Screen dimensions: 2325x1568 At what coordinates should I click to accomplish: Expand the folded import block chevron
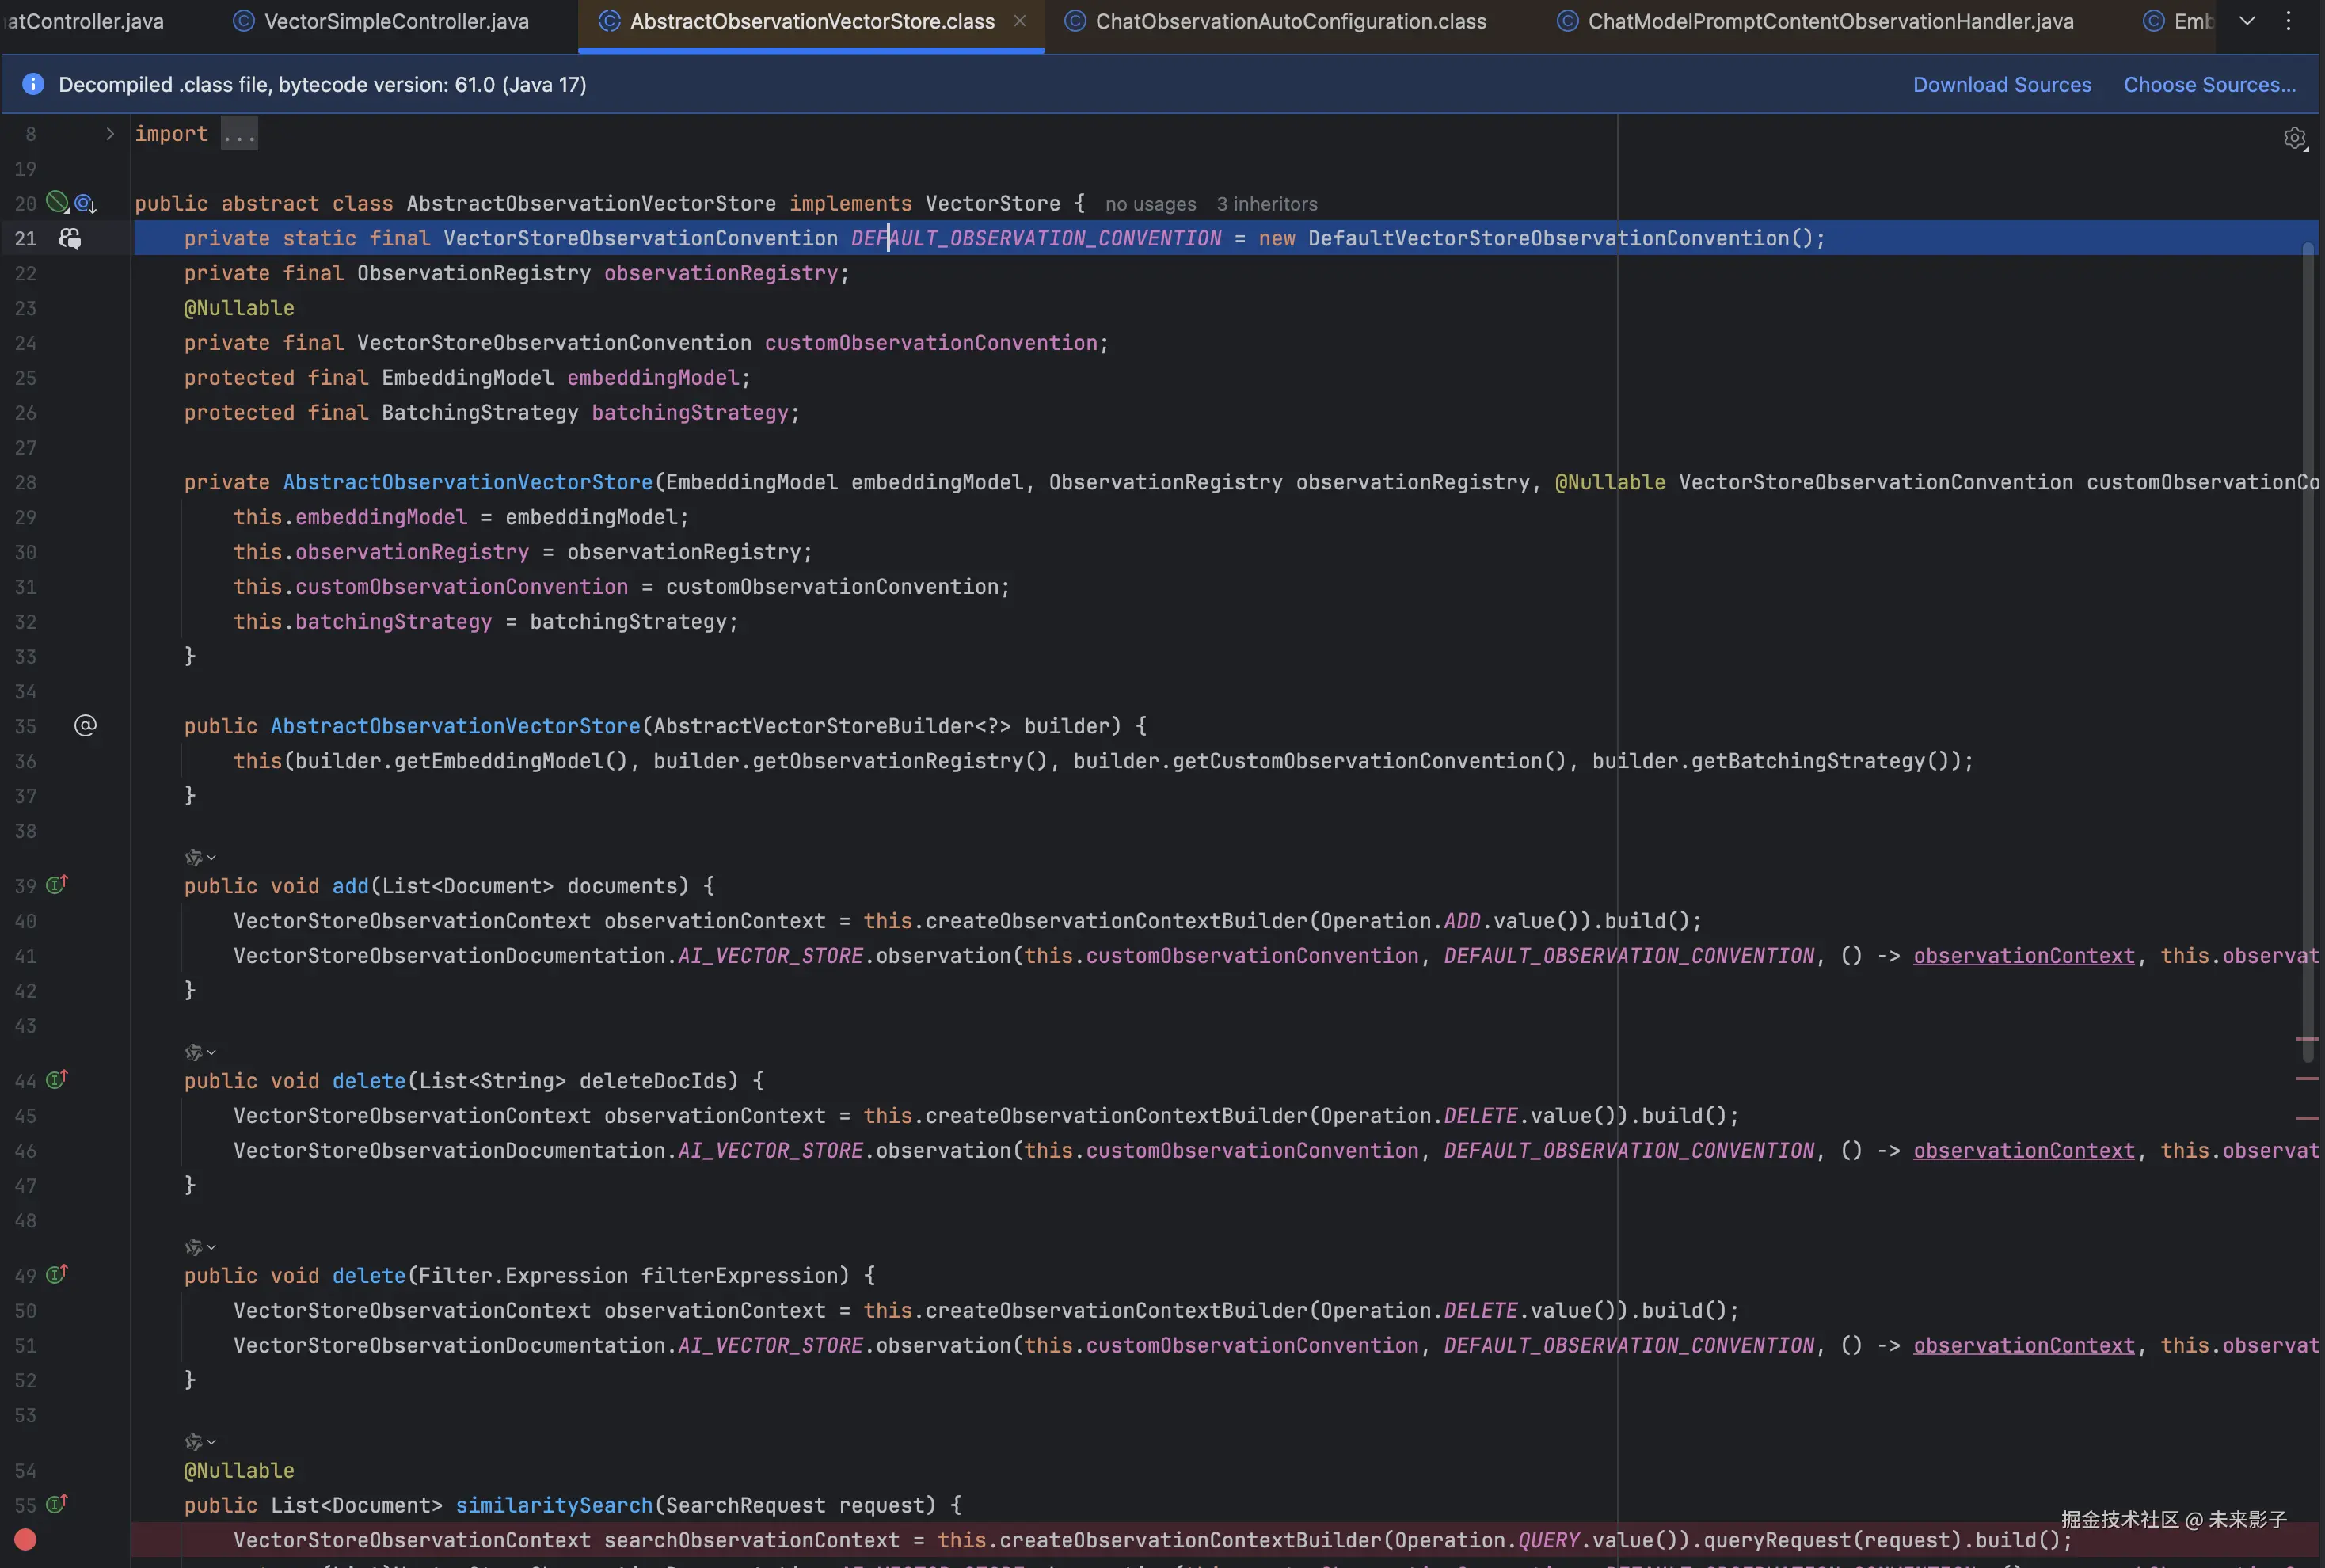coord(110,134)
